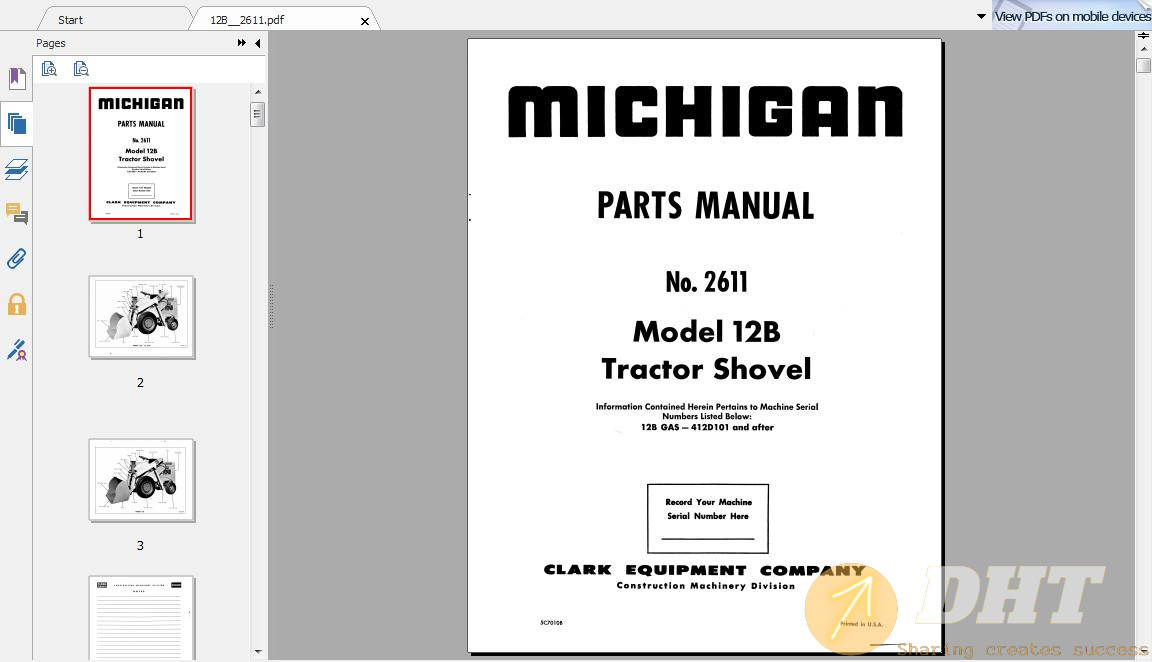Click the CLARK EQUIPMENT COMPANY text
Screen dimensions: 1152x662
click(704, 570)
